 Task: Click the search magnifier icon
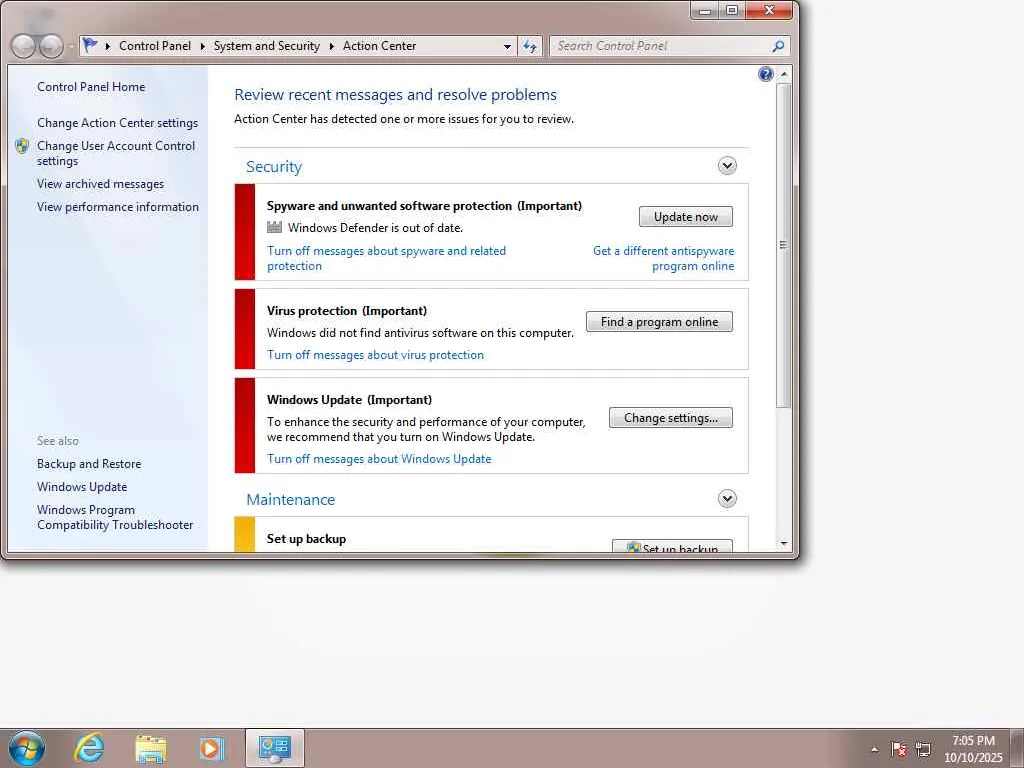777,46
